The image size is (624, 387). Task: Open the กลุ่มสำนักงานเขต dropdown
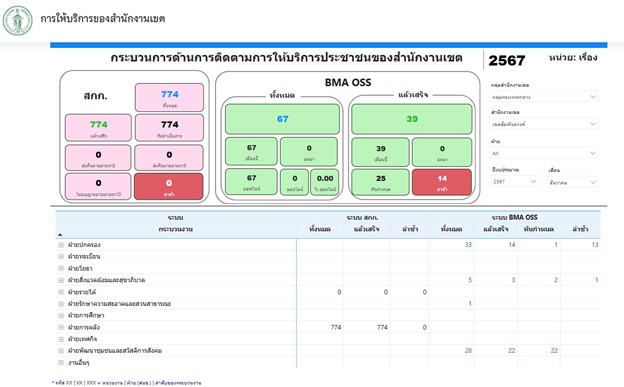point(544,97)
